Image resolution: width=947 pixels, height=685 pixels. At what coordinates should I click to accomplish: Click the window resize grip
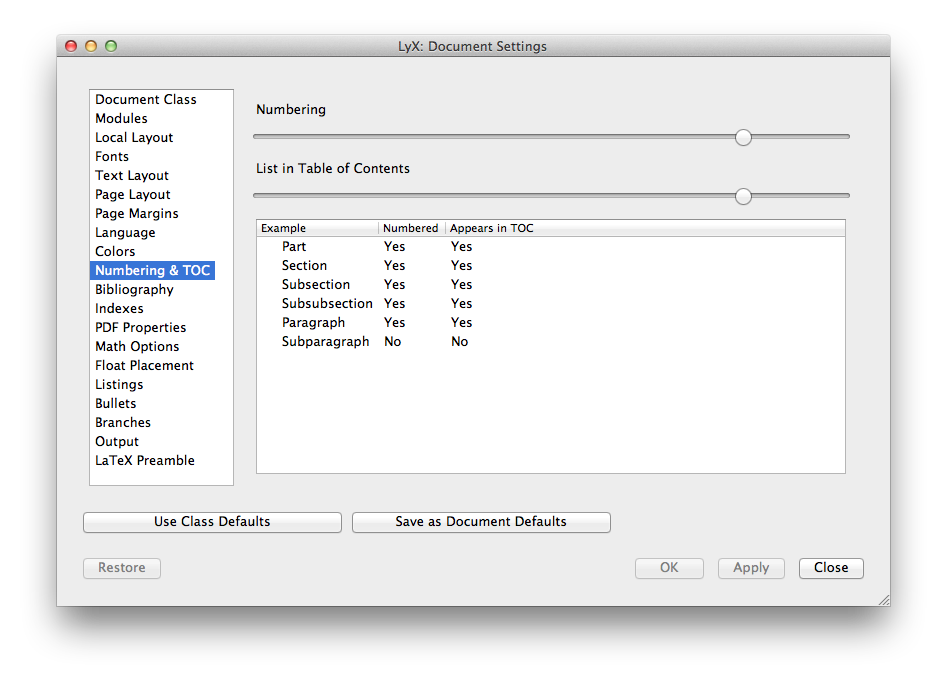(x=884, y=600)
